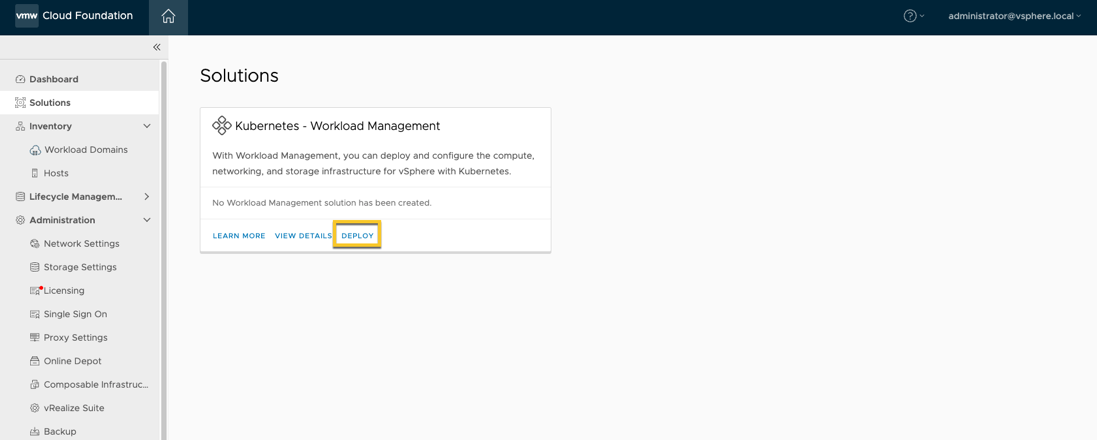Open Storage Settings page
The height and width of the screenshot is (440, 1097).
(x=79, y=267)
